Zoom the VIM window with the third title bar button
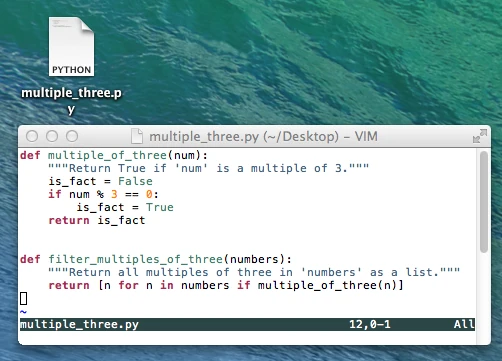 pyautogui.click(x=72, y=136)
